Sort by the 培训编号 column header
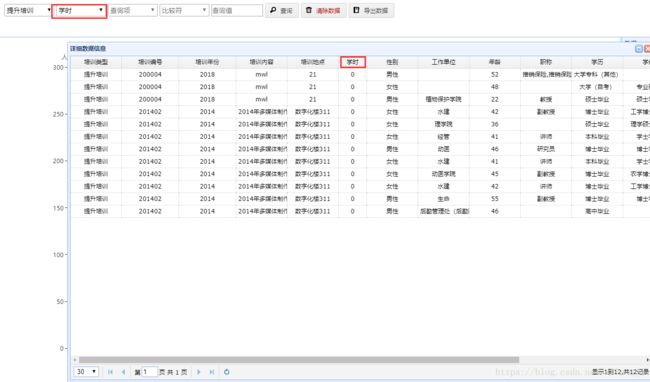 [x=150, y=62]
